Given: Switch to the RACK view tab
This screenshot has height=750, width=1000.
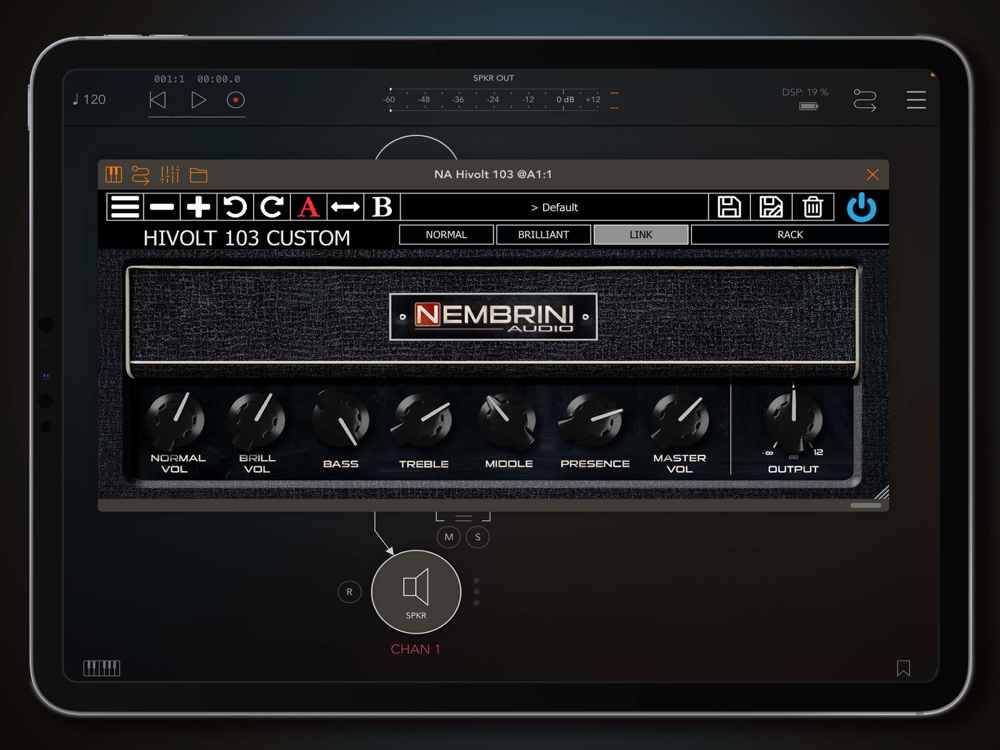Looking at the screenshot, I should (790, 235).
